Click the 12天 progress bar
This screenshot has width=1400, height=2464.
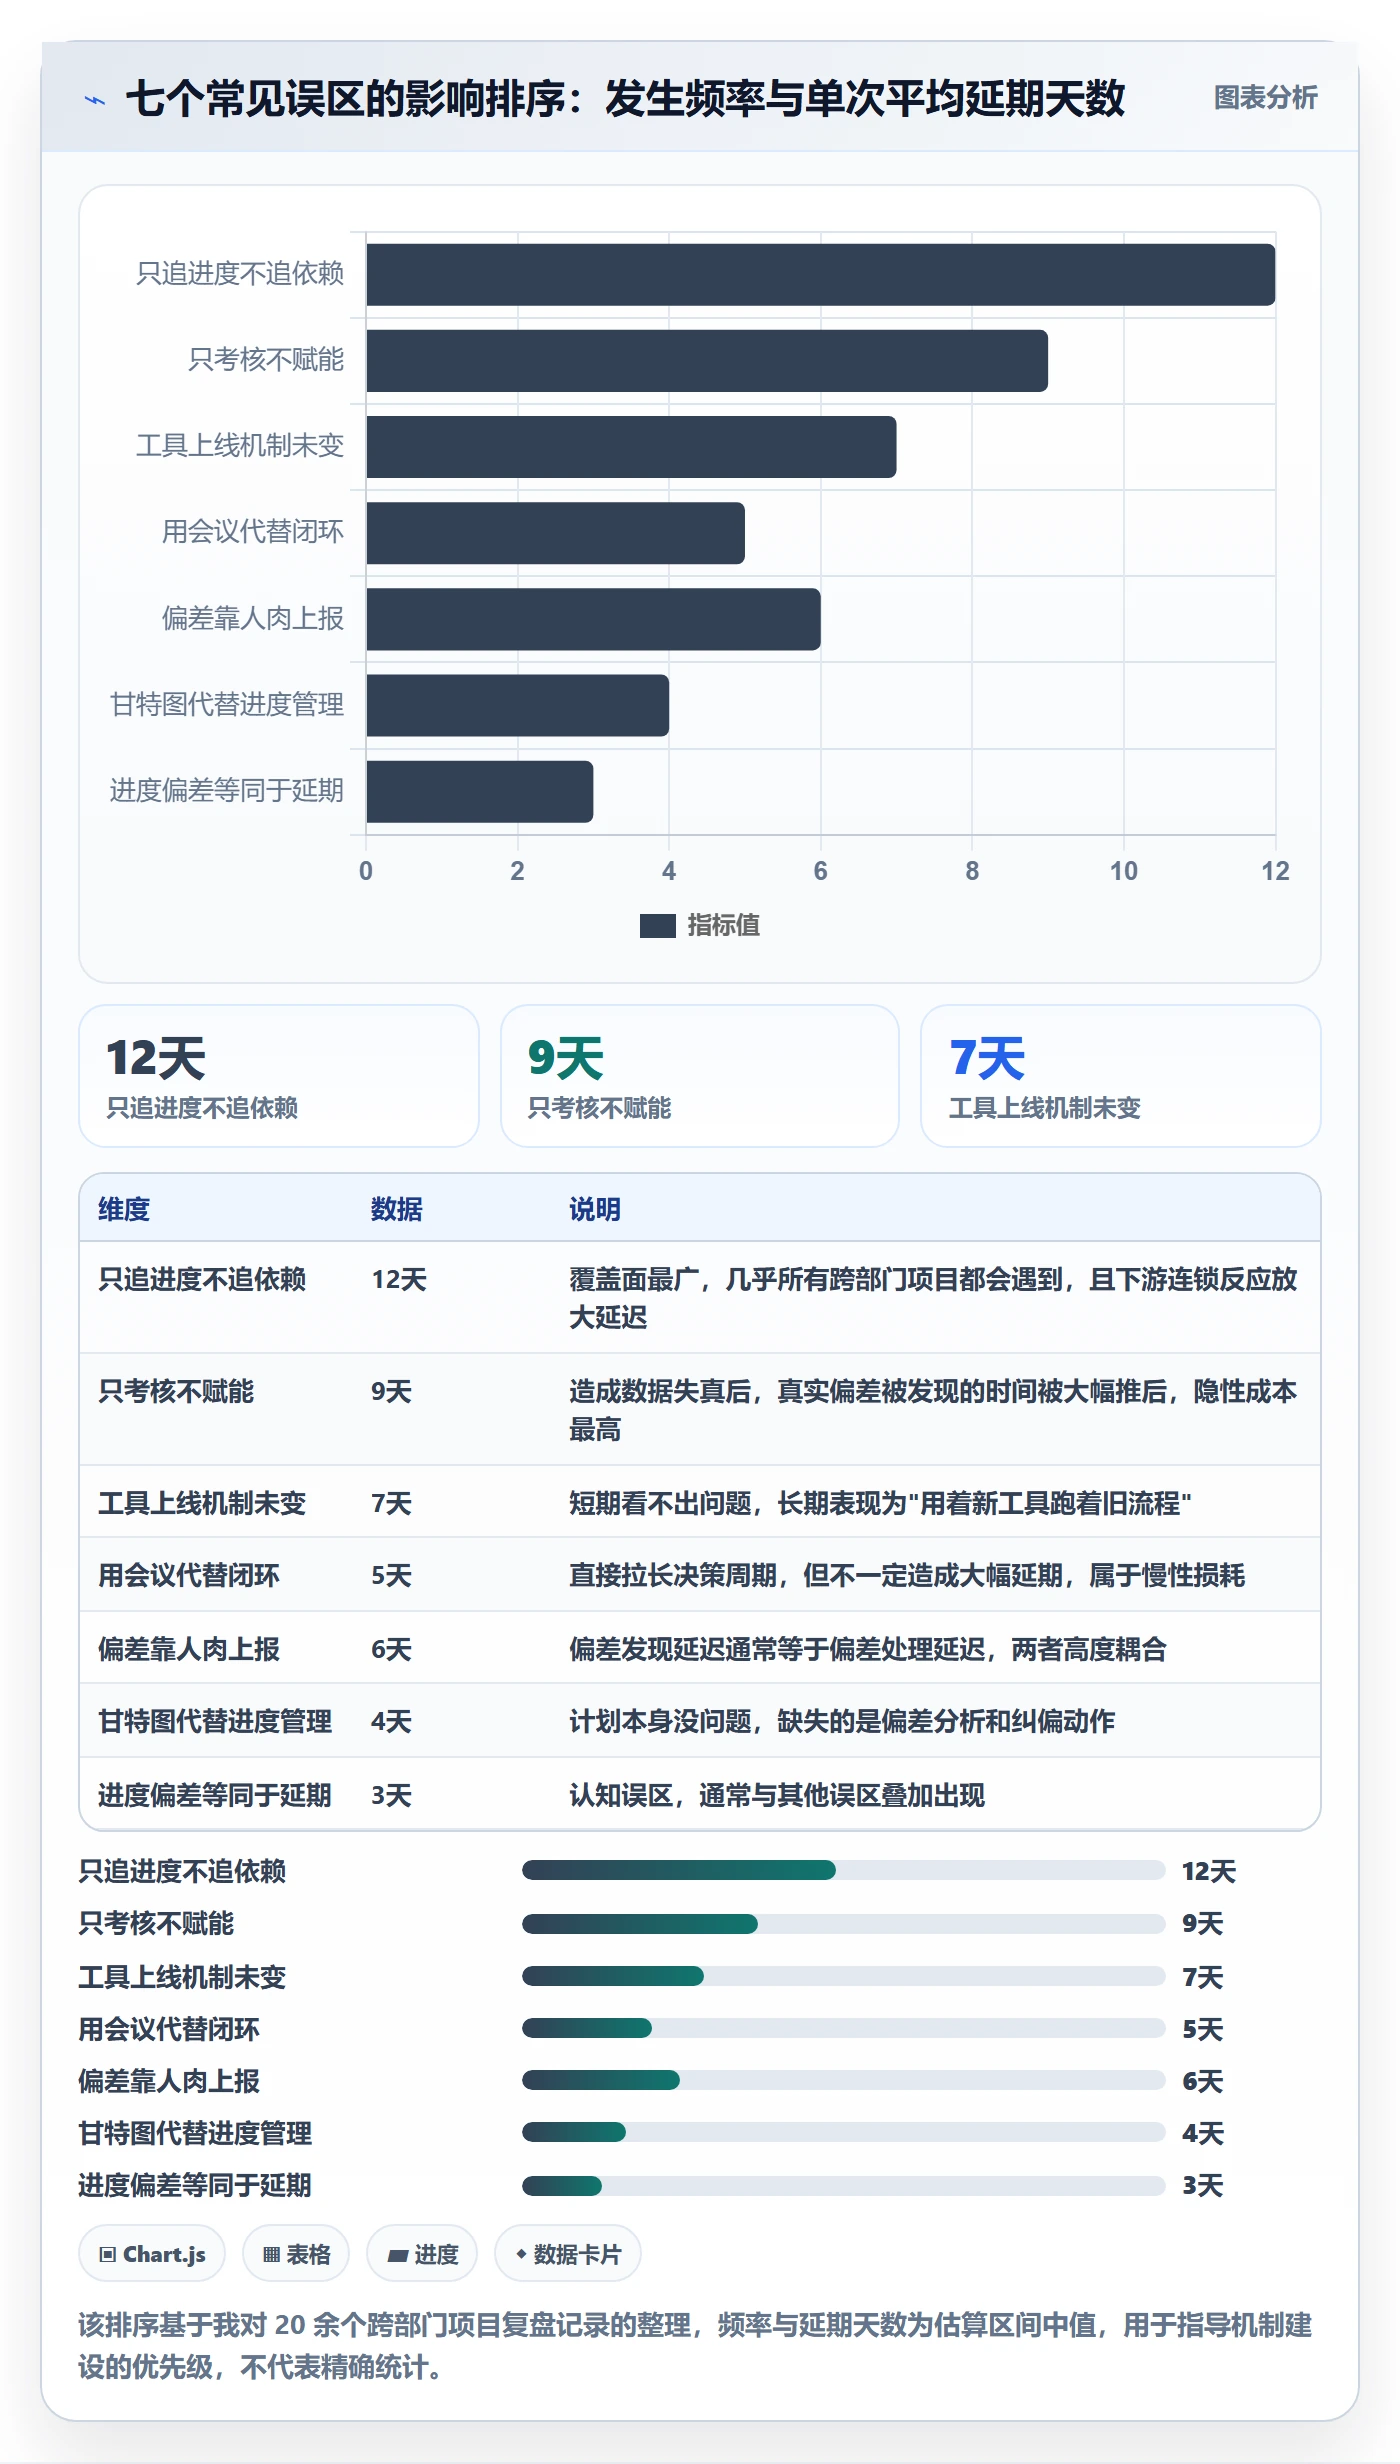click(x=844, y=1870)
